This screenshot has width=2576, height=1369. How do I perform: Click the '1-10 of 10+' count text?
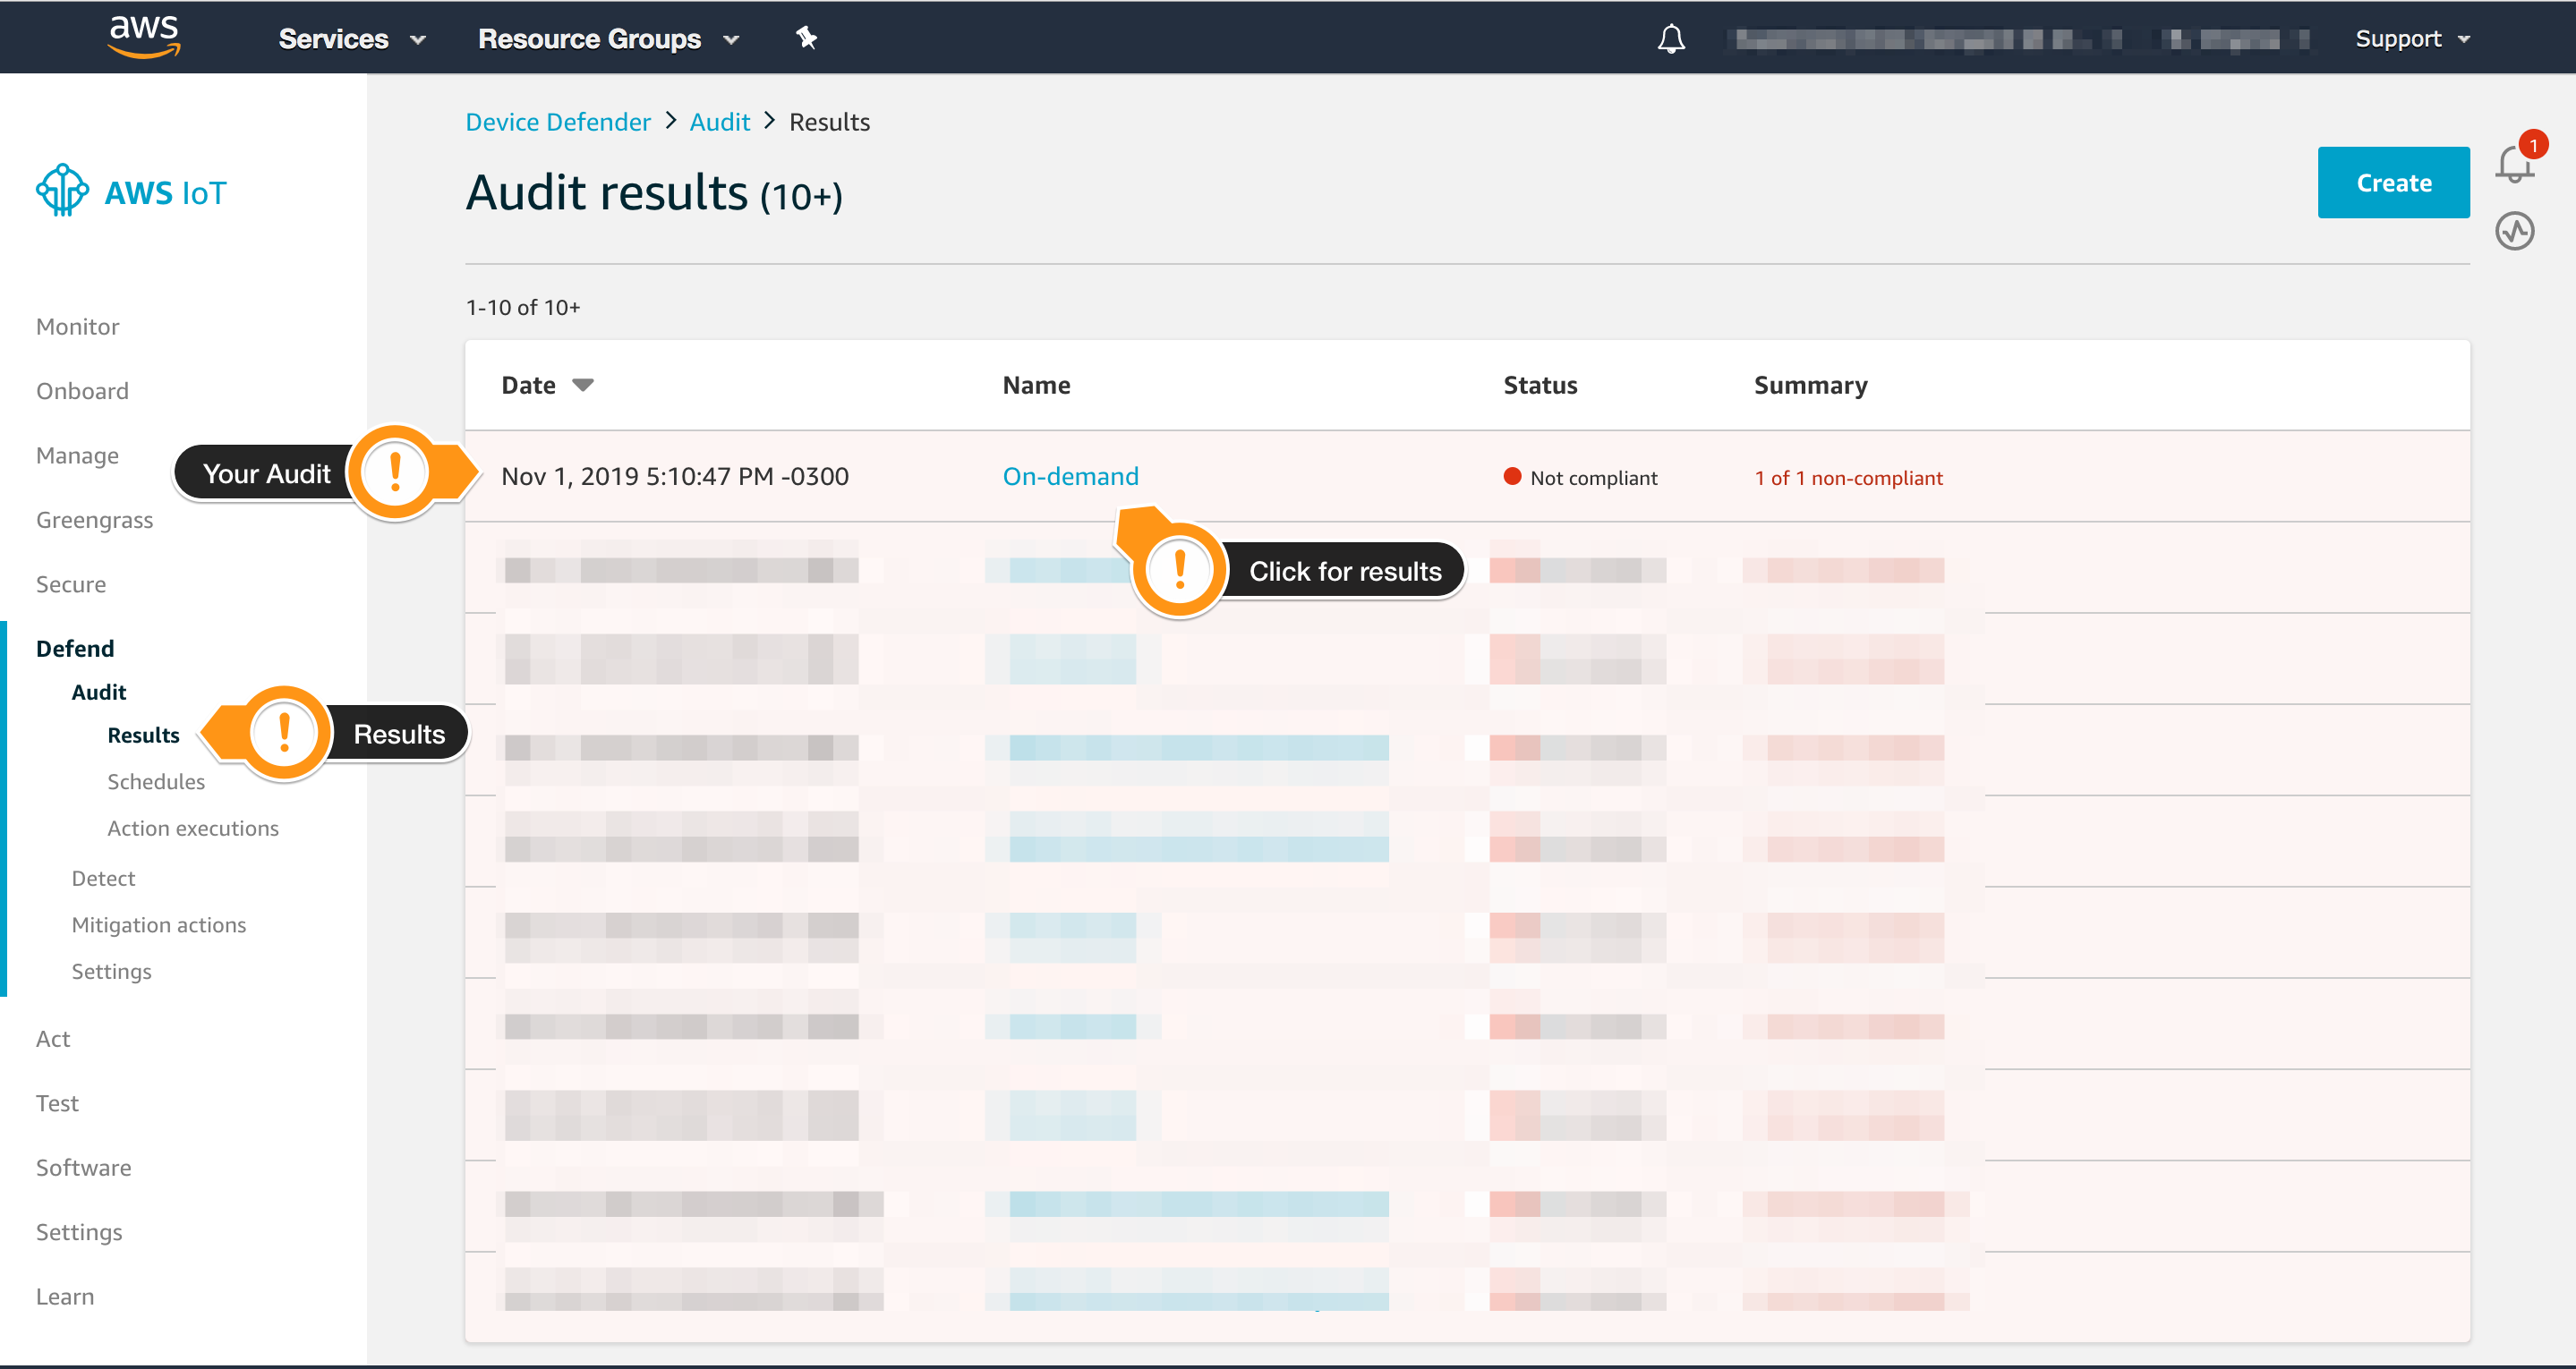pos(523,307)
